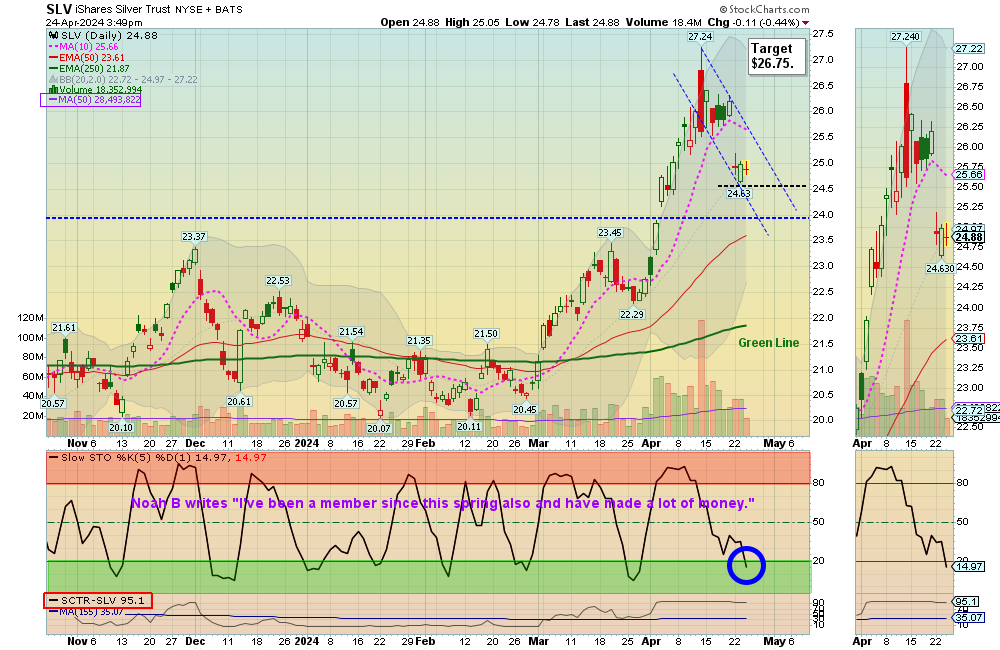
Task: Select the SLV iShares Silver Trust title
Action: click(144, 9)
